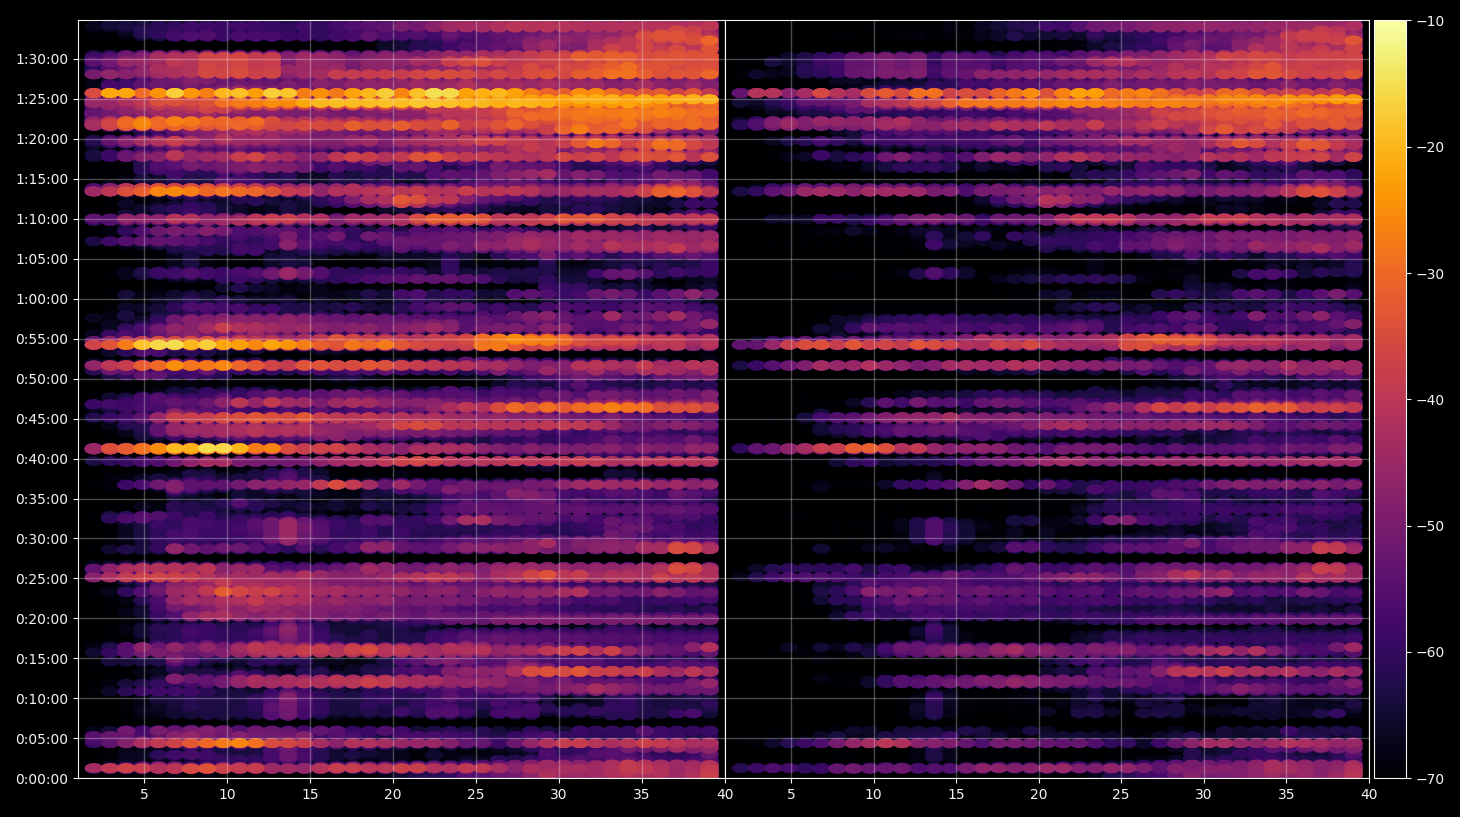Click x-axis label 25 under left heatmap

click(x=476, y=795)
